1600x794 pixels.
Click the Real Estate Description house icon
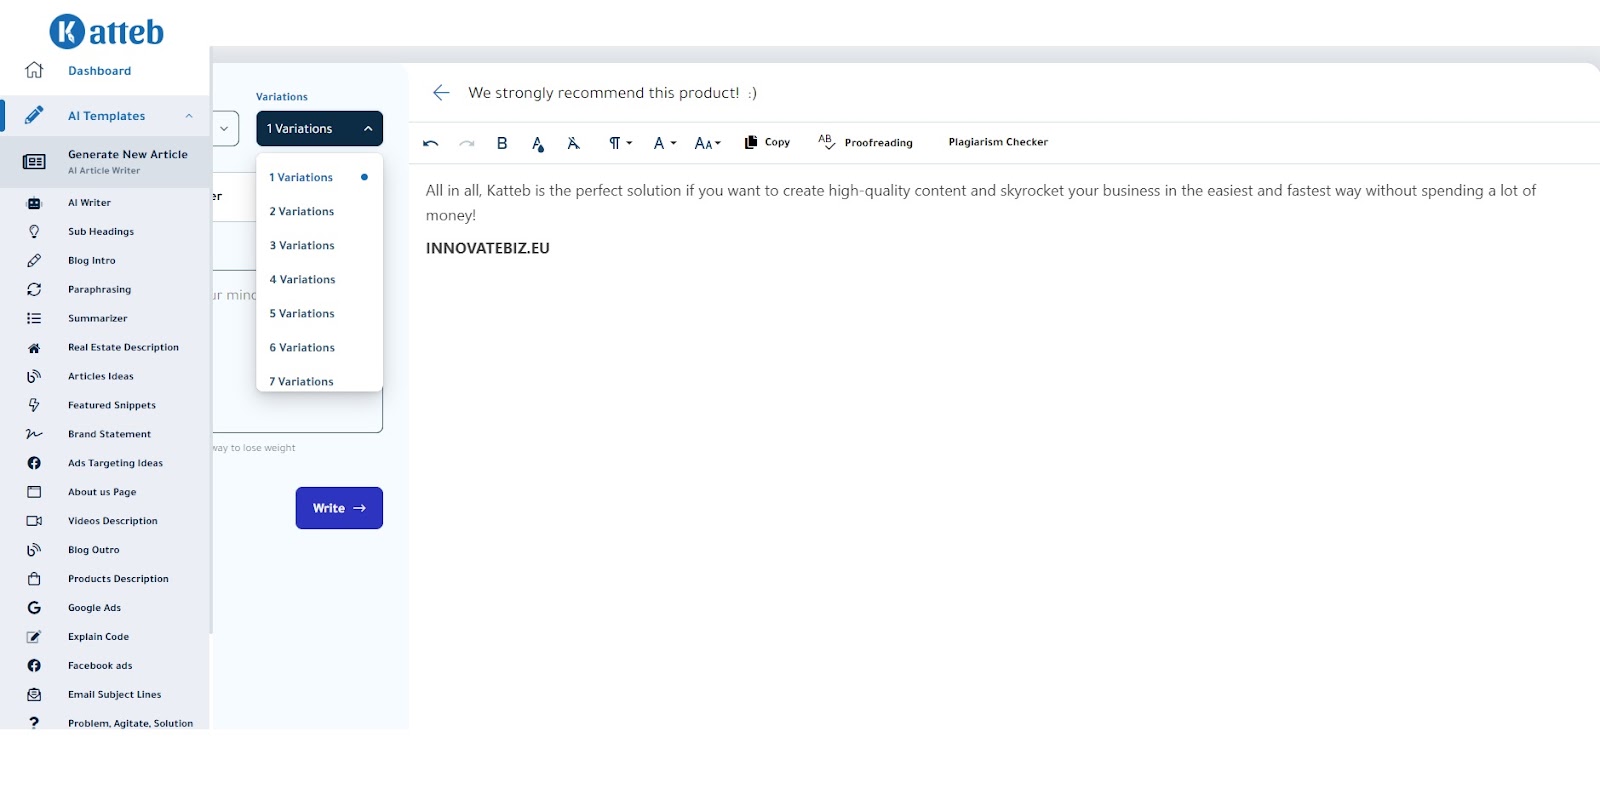[34, 348]
